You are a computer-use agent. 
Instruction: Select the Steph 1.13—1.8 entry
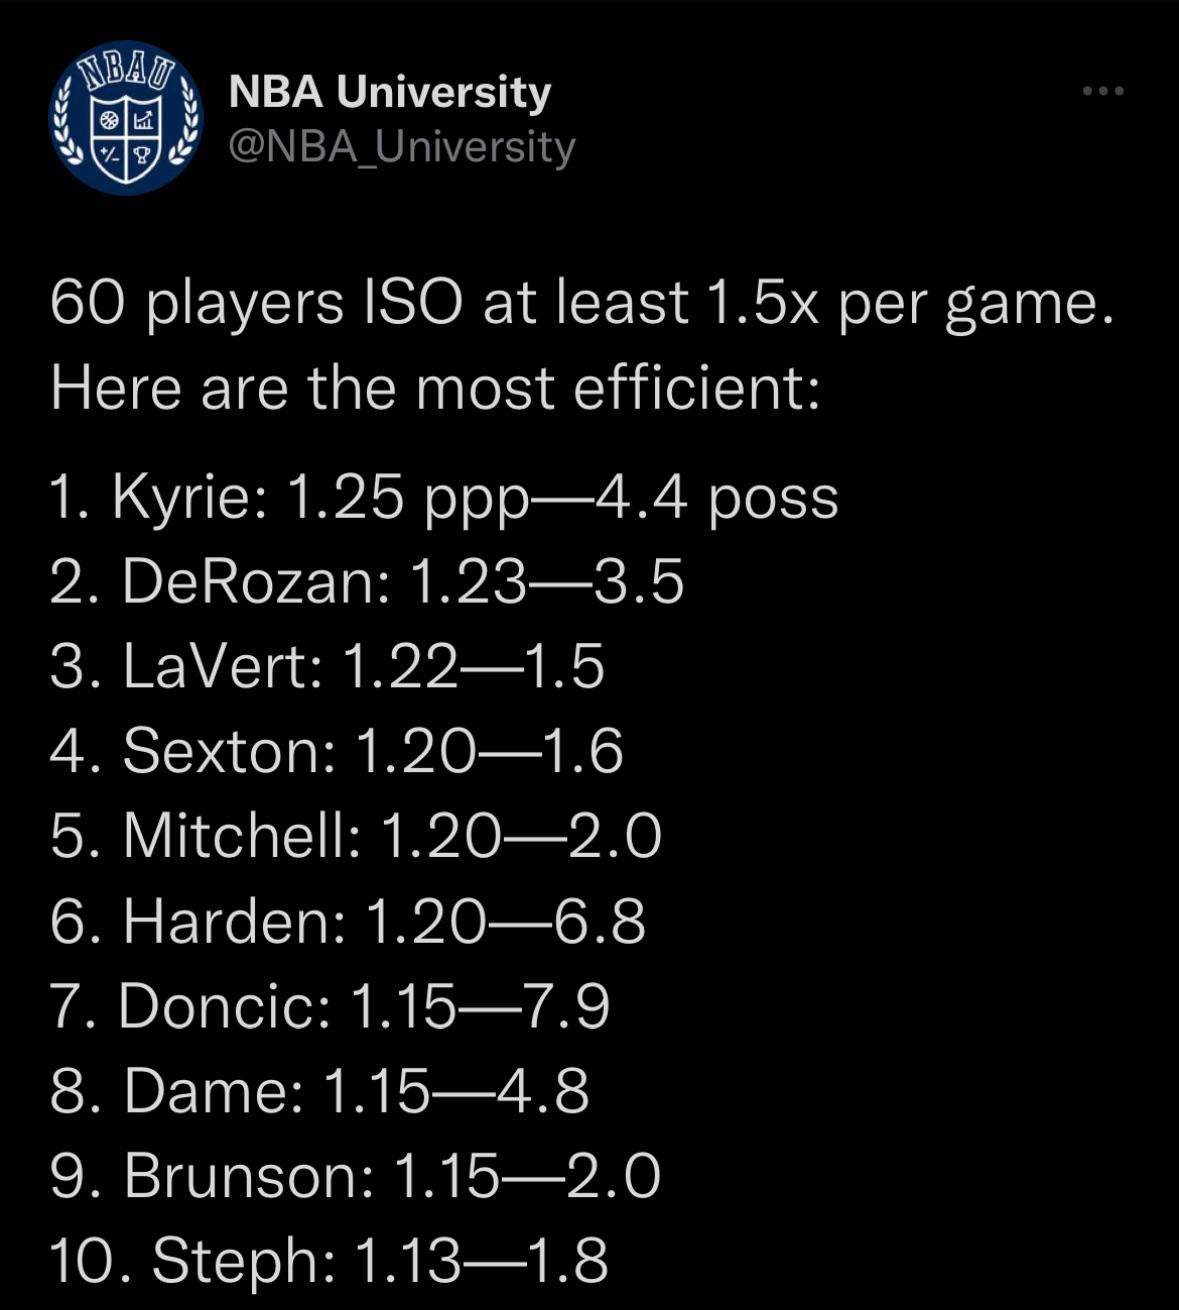pyautogui.click(x=329, y=1259)
